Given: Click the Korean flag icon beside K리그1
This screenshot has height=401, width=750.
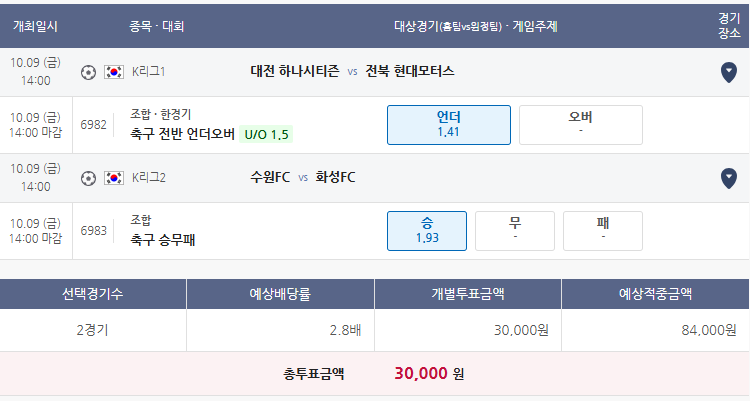Looking at the screenshot, I should click(114, 72).
